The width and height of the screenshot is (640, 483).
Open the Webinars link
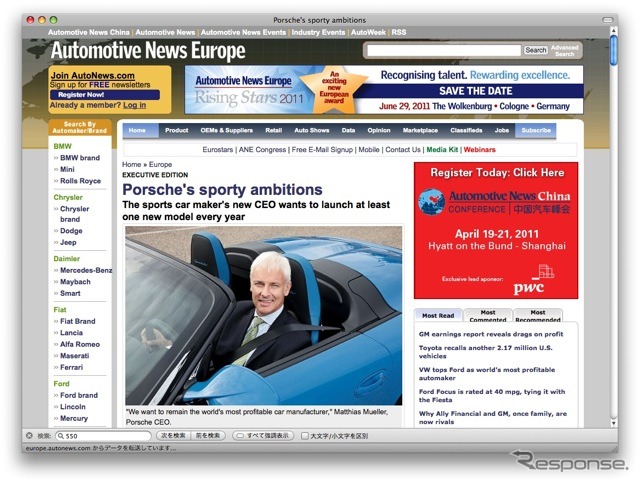pos(480,150)
